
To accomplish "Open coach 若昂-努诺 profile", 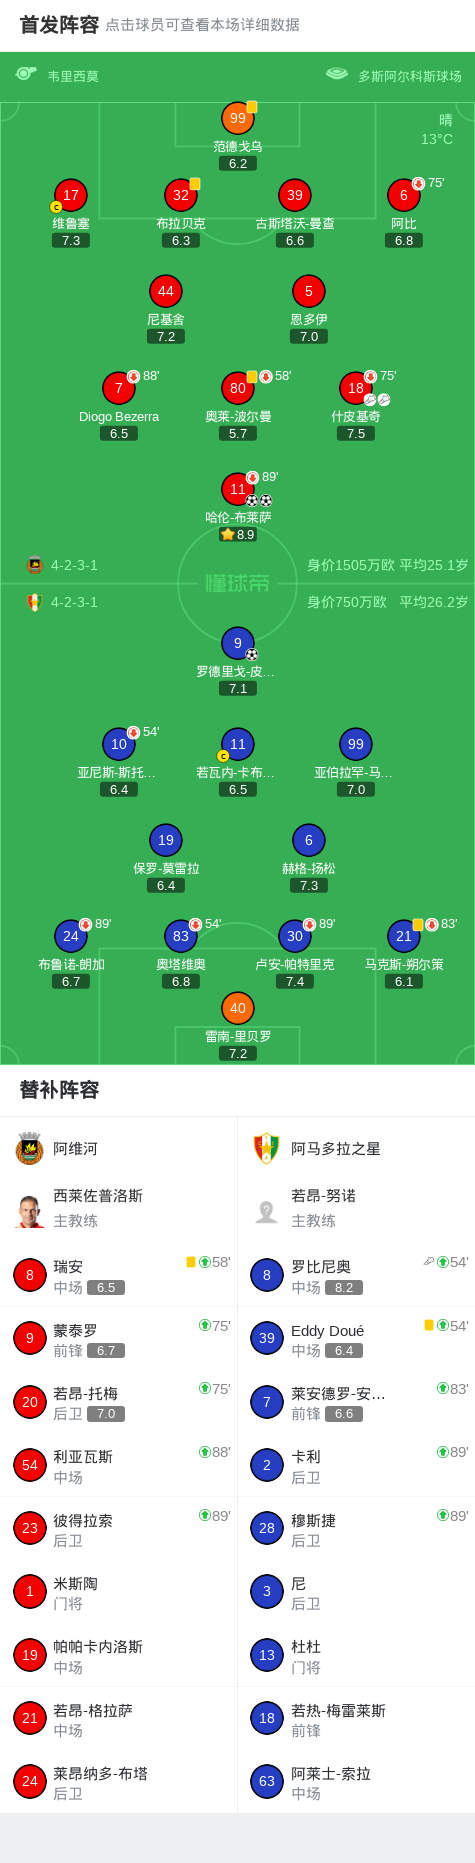I will pos(356,1209).
